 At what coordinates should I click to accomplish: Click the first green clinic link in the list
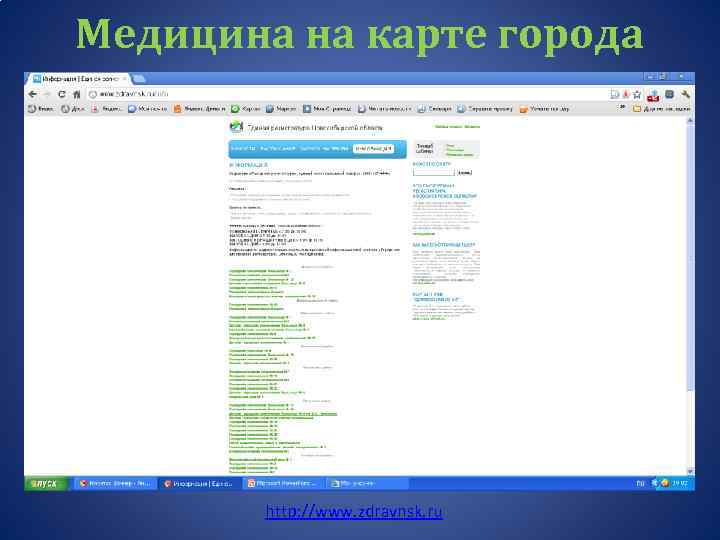[259, 271]
